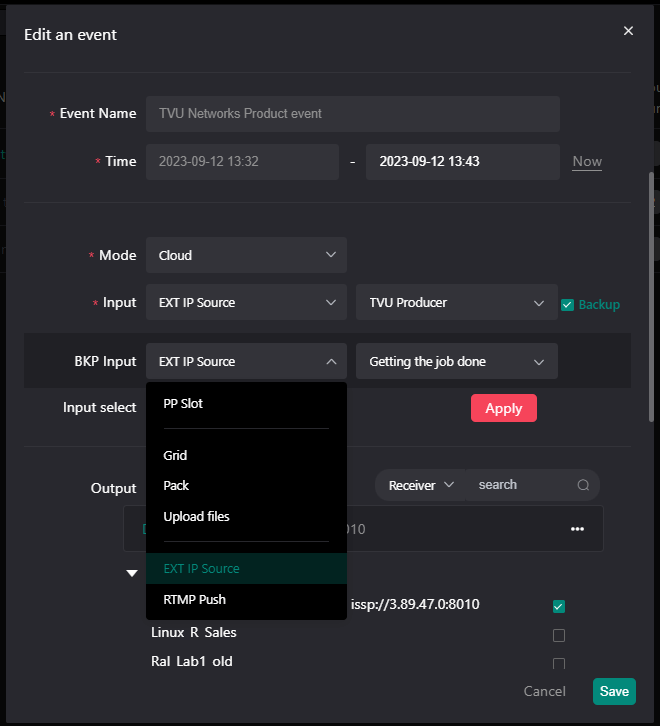660x726 pixels.
Task: Click the search magnifier icon
Action: pyautogui.click(x=583, y=485)
